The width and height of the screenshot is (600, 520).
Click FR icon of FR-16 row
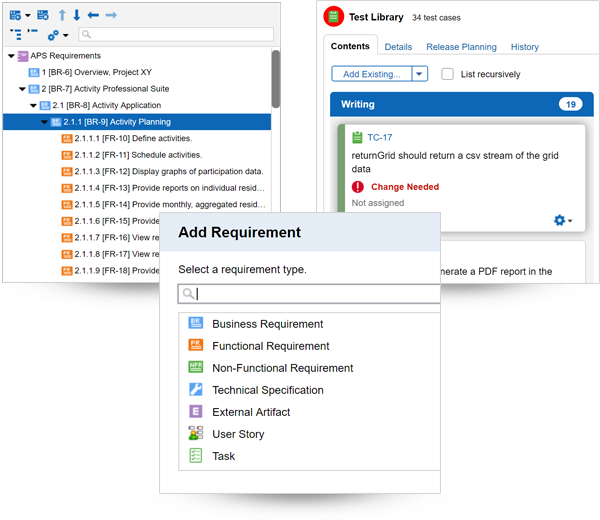pyautogui.click(x=67, y=238)
